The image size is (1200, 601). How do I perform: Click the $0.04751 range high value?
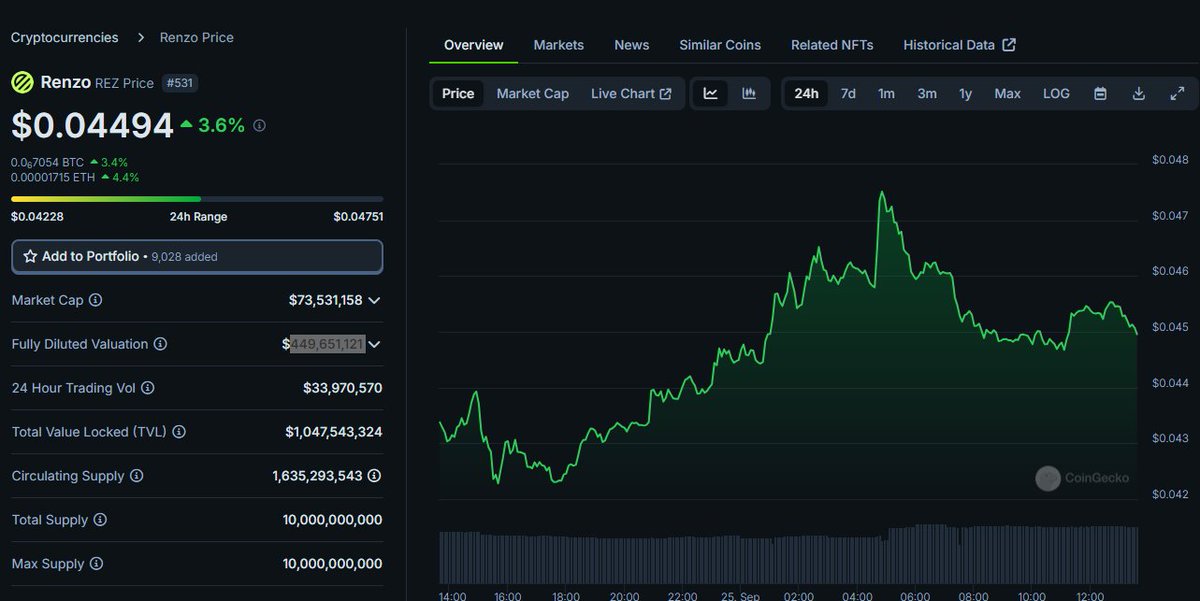pyautogui.click(x=358, y=216)
